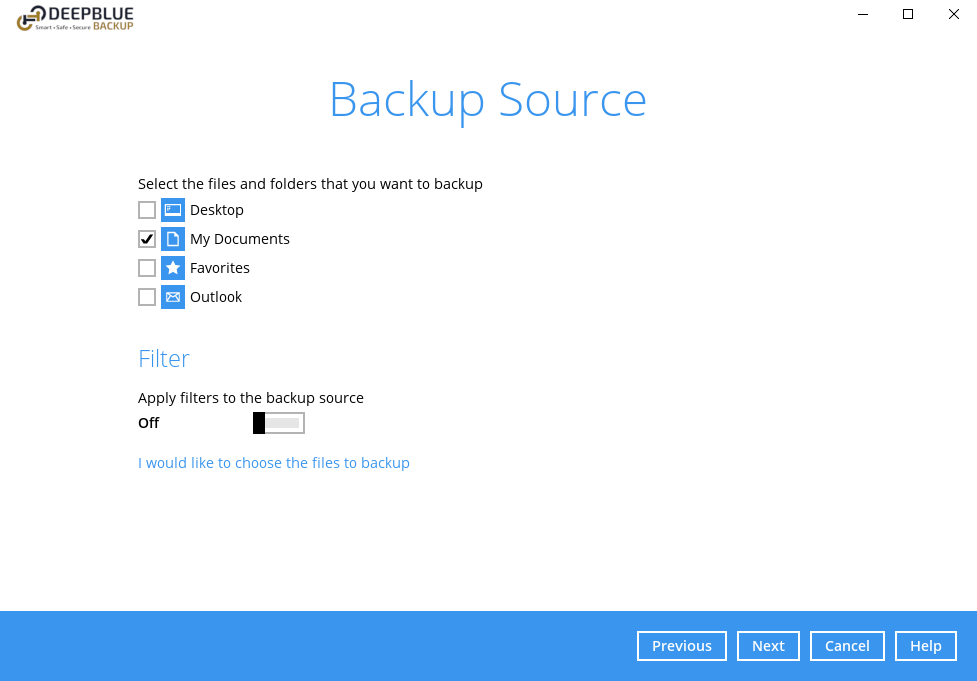Maximize the DeepBlue Backup window
Image resolution: width=977 pixels, height=681 pixels.
pyautogui.click(x=908, y=14)
